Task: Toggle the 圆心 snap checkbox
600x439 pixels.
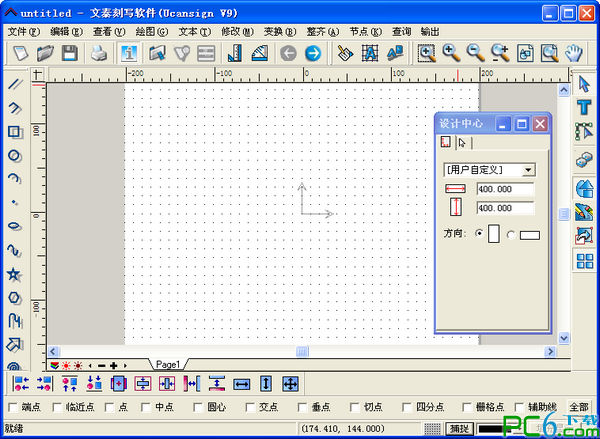Action: tap(197, 408)
